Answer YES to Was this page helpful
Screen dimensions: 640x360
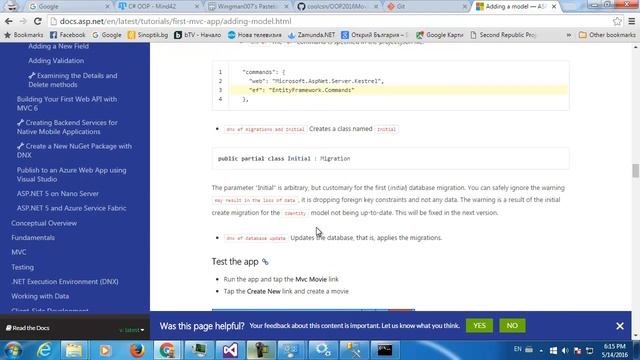coord(479,325)
